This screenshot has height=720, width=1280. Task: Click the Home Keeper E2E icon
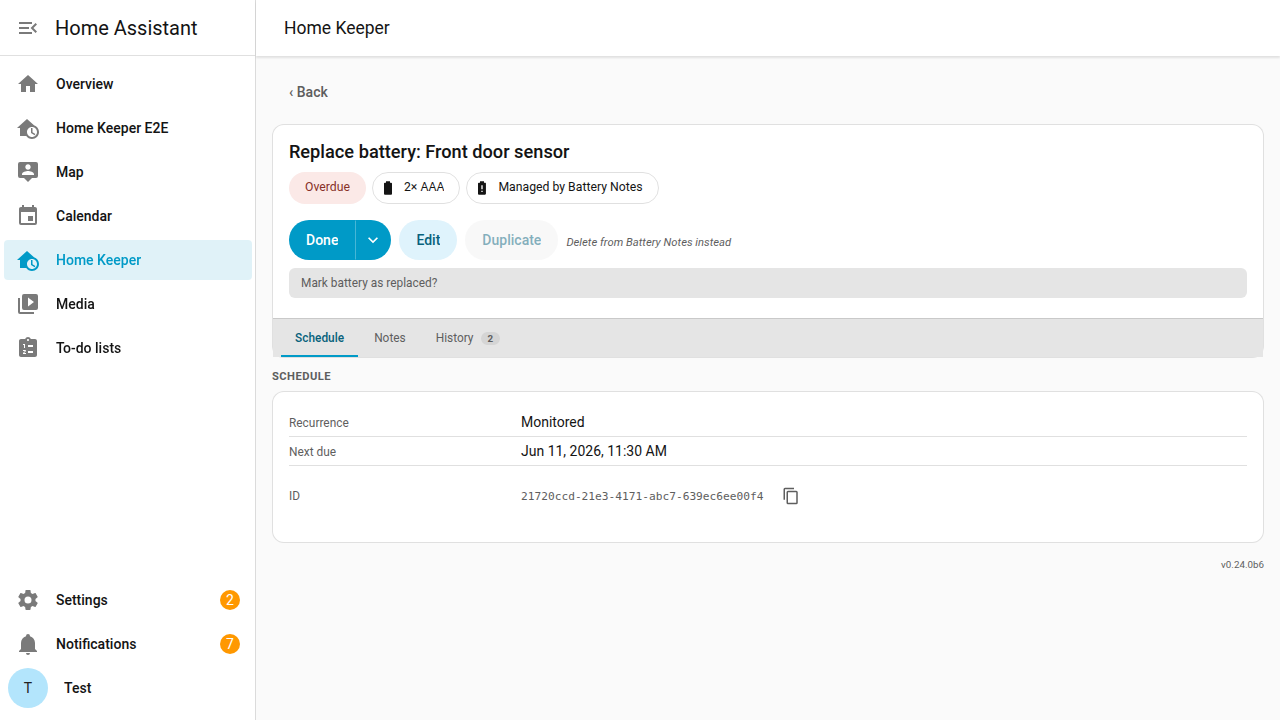point(28,128)
